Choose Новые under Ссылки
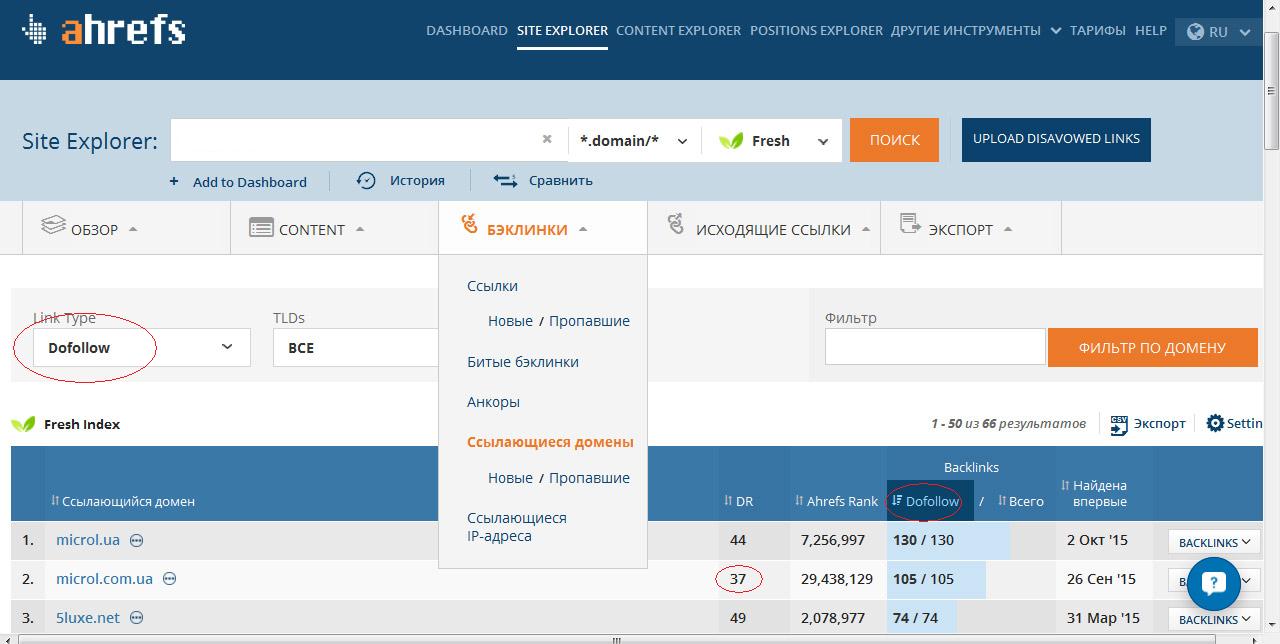1280x644 pixels. [510, 320]
